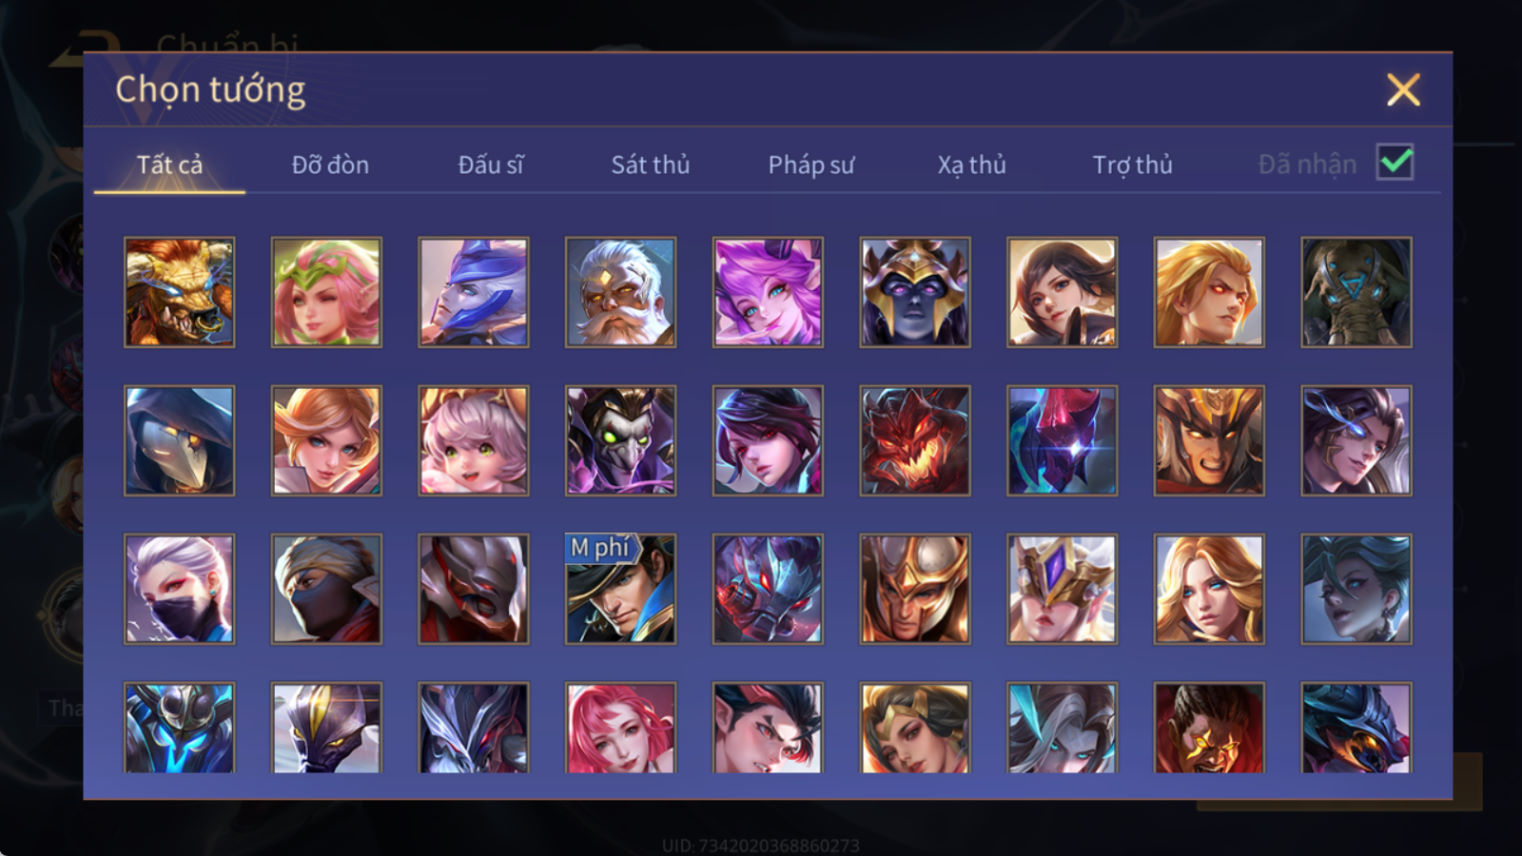1522x856 pixels.
Task: Choose the pink-haired hero with green crown
Action: (x=326, y=292)
